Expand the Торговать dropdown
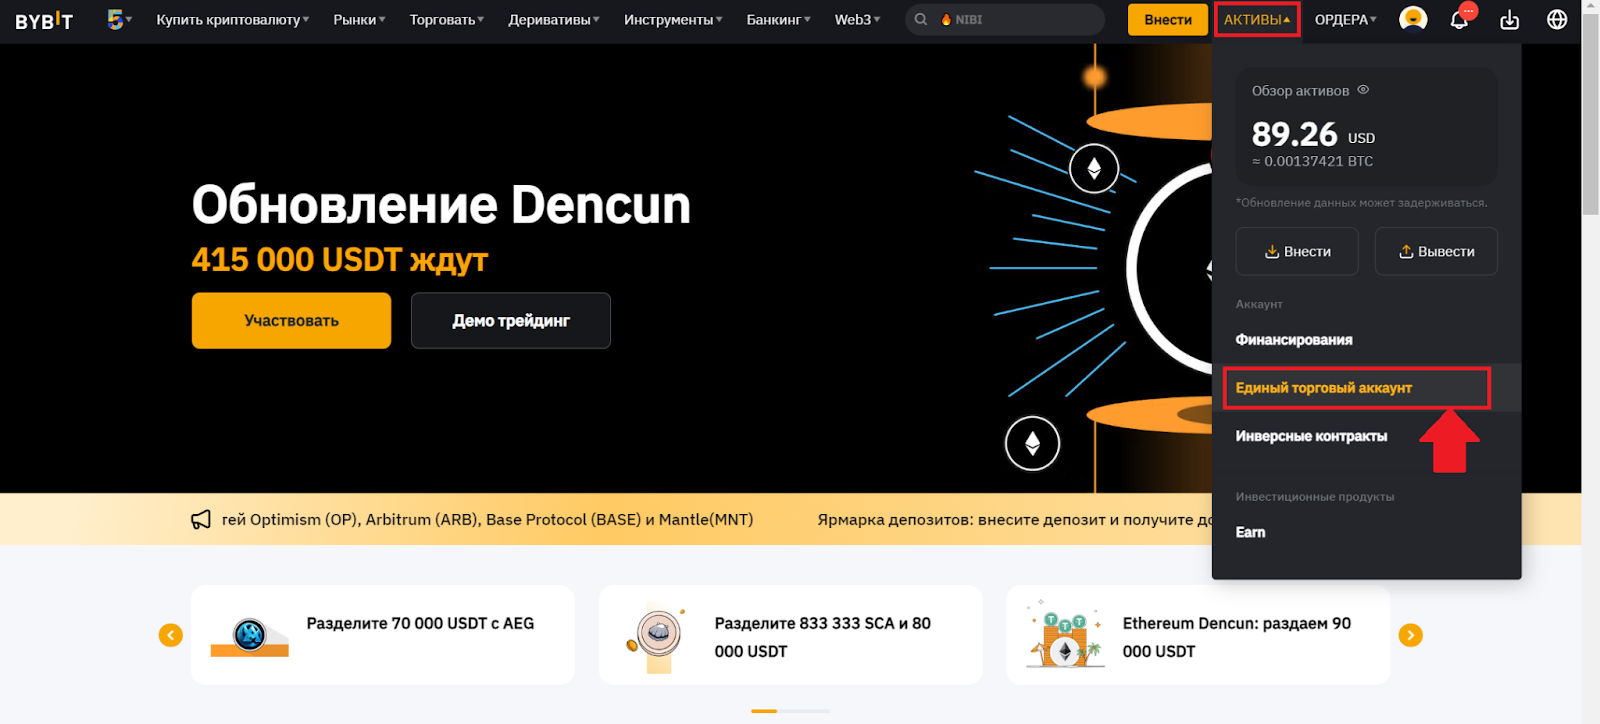The image size is (1600, 724). tap(447, 19)
